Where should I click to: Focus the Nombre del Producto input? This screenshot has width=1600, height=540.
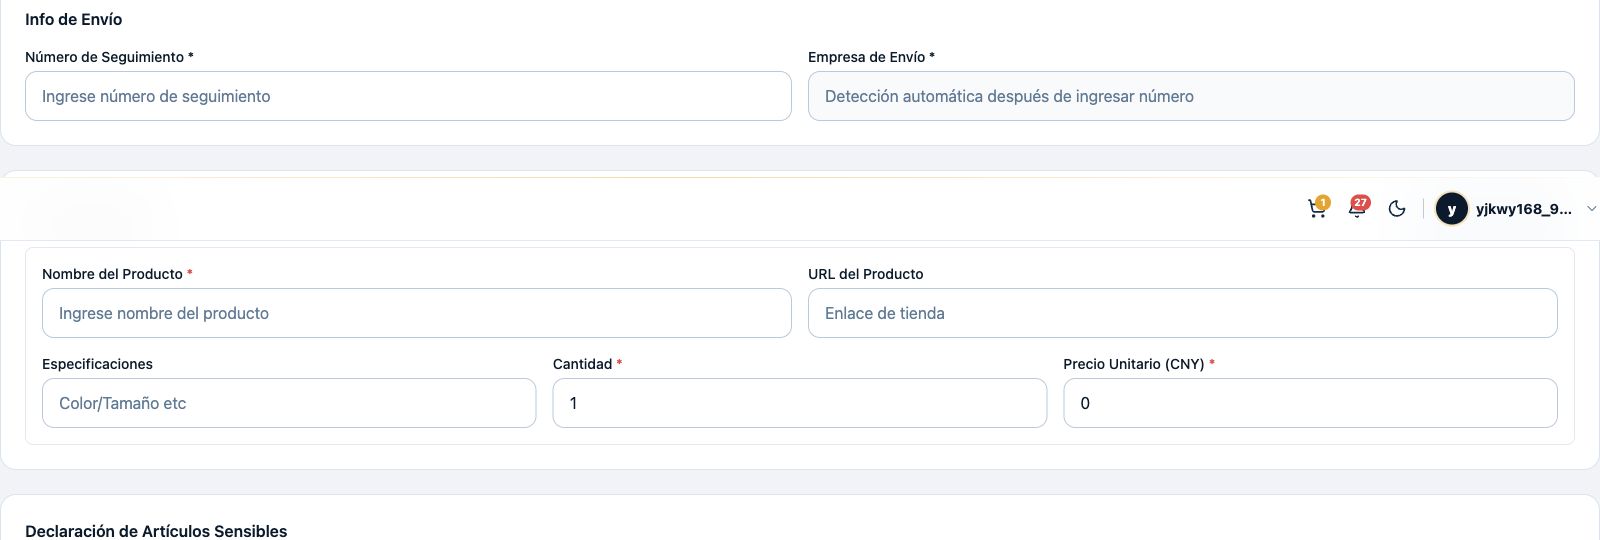(417, 313)
